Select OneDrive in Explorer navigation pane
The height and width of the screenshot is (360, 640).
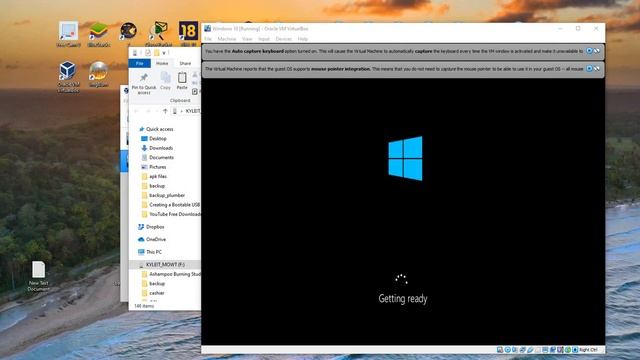[x=152, y=239]
